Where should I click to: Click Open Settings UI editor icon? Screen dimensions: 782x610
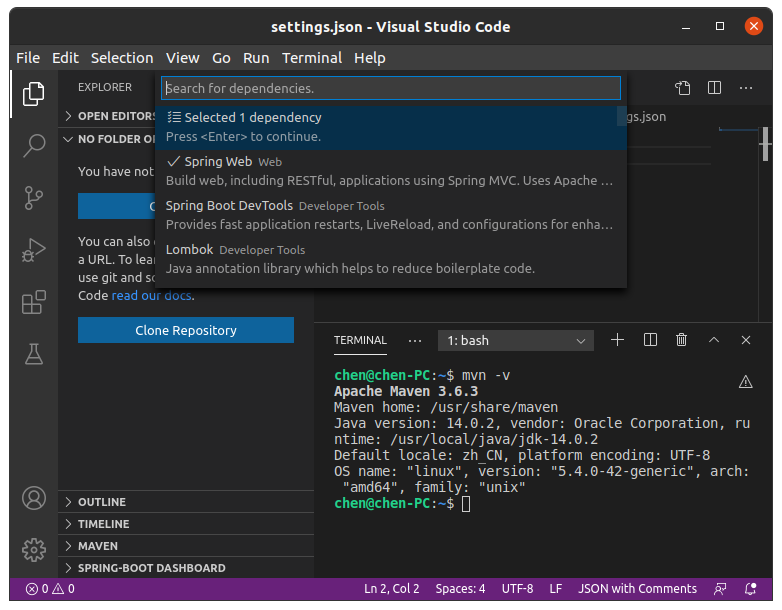point(683,88)
